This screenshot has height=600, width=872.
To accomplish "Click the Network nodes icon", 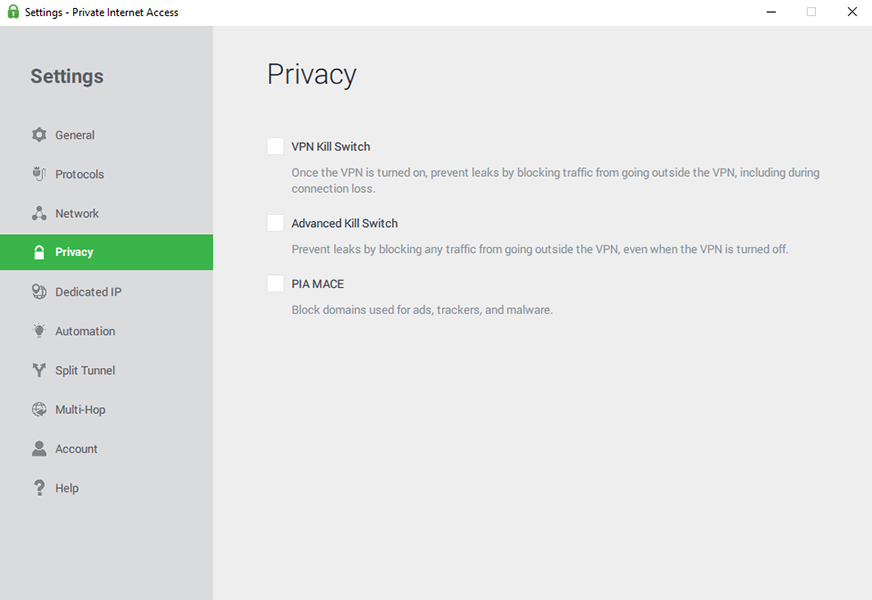I will 39,213.
